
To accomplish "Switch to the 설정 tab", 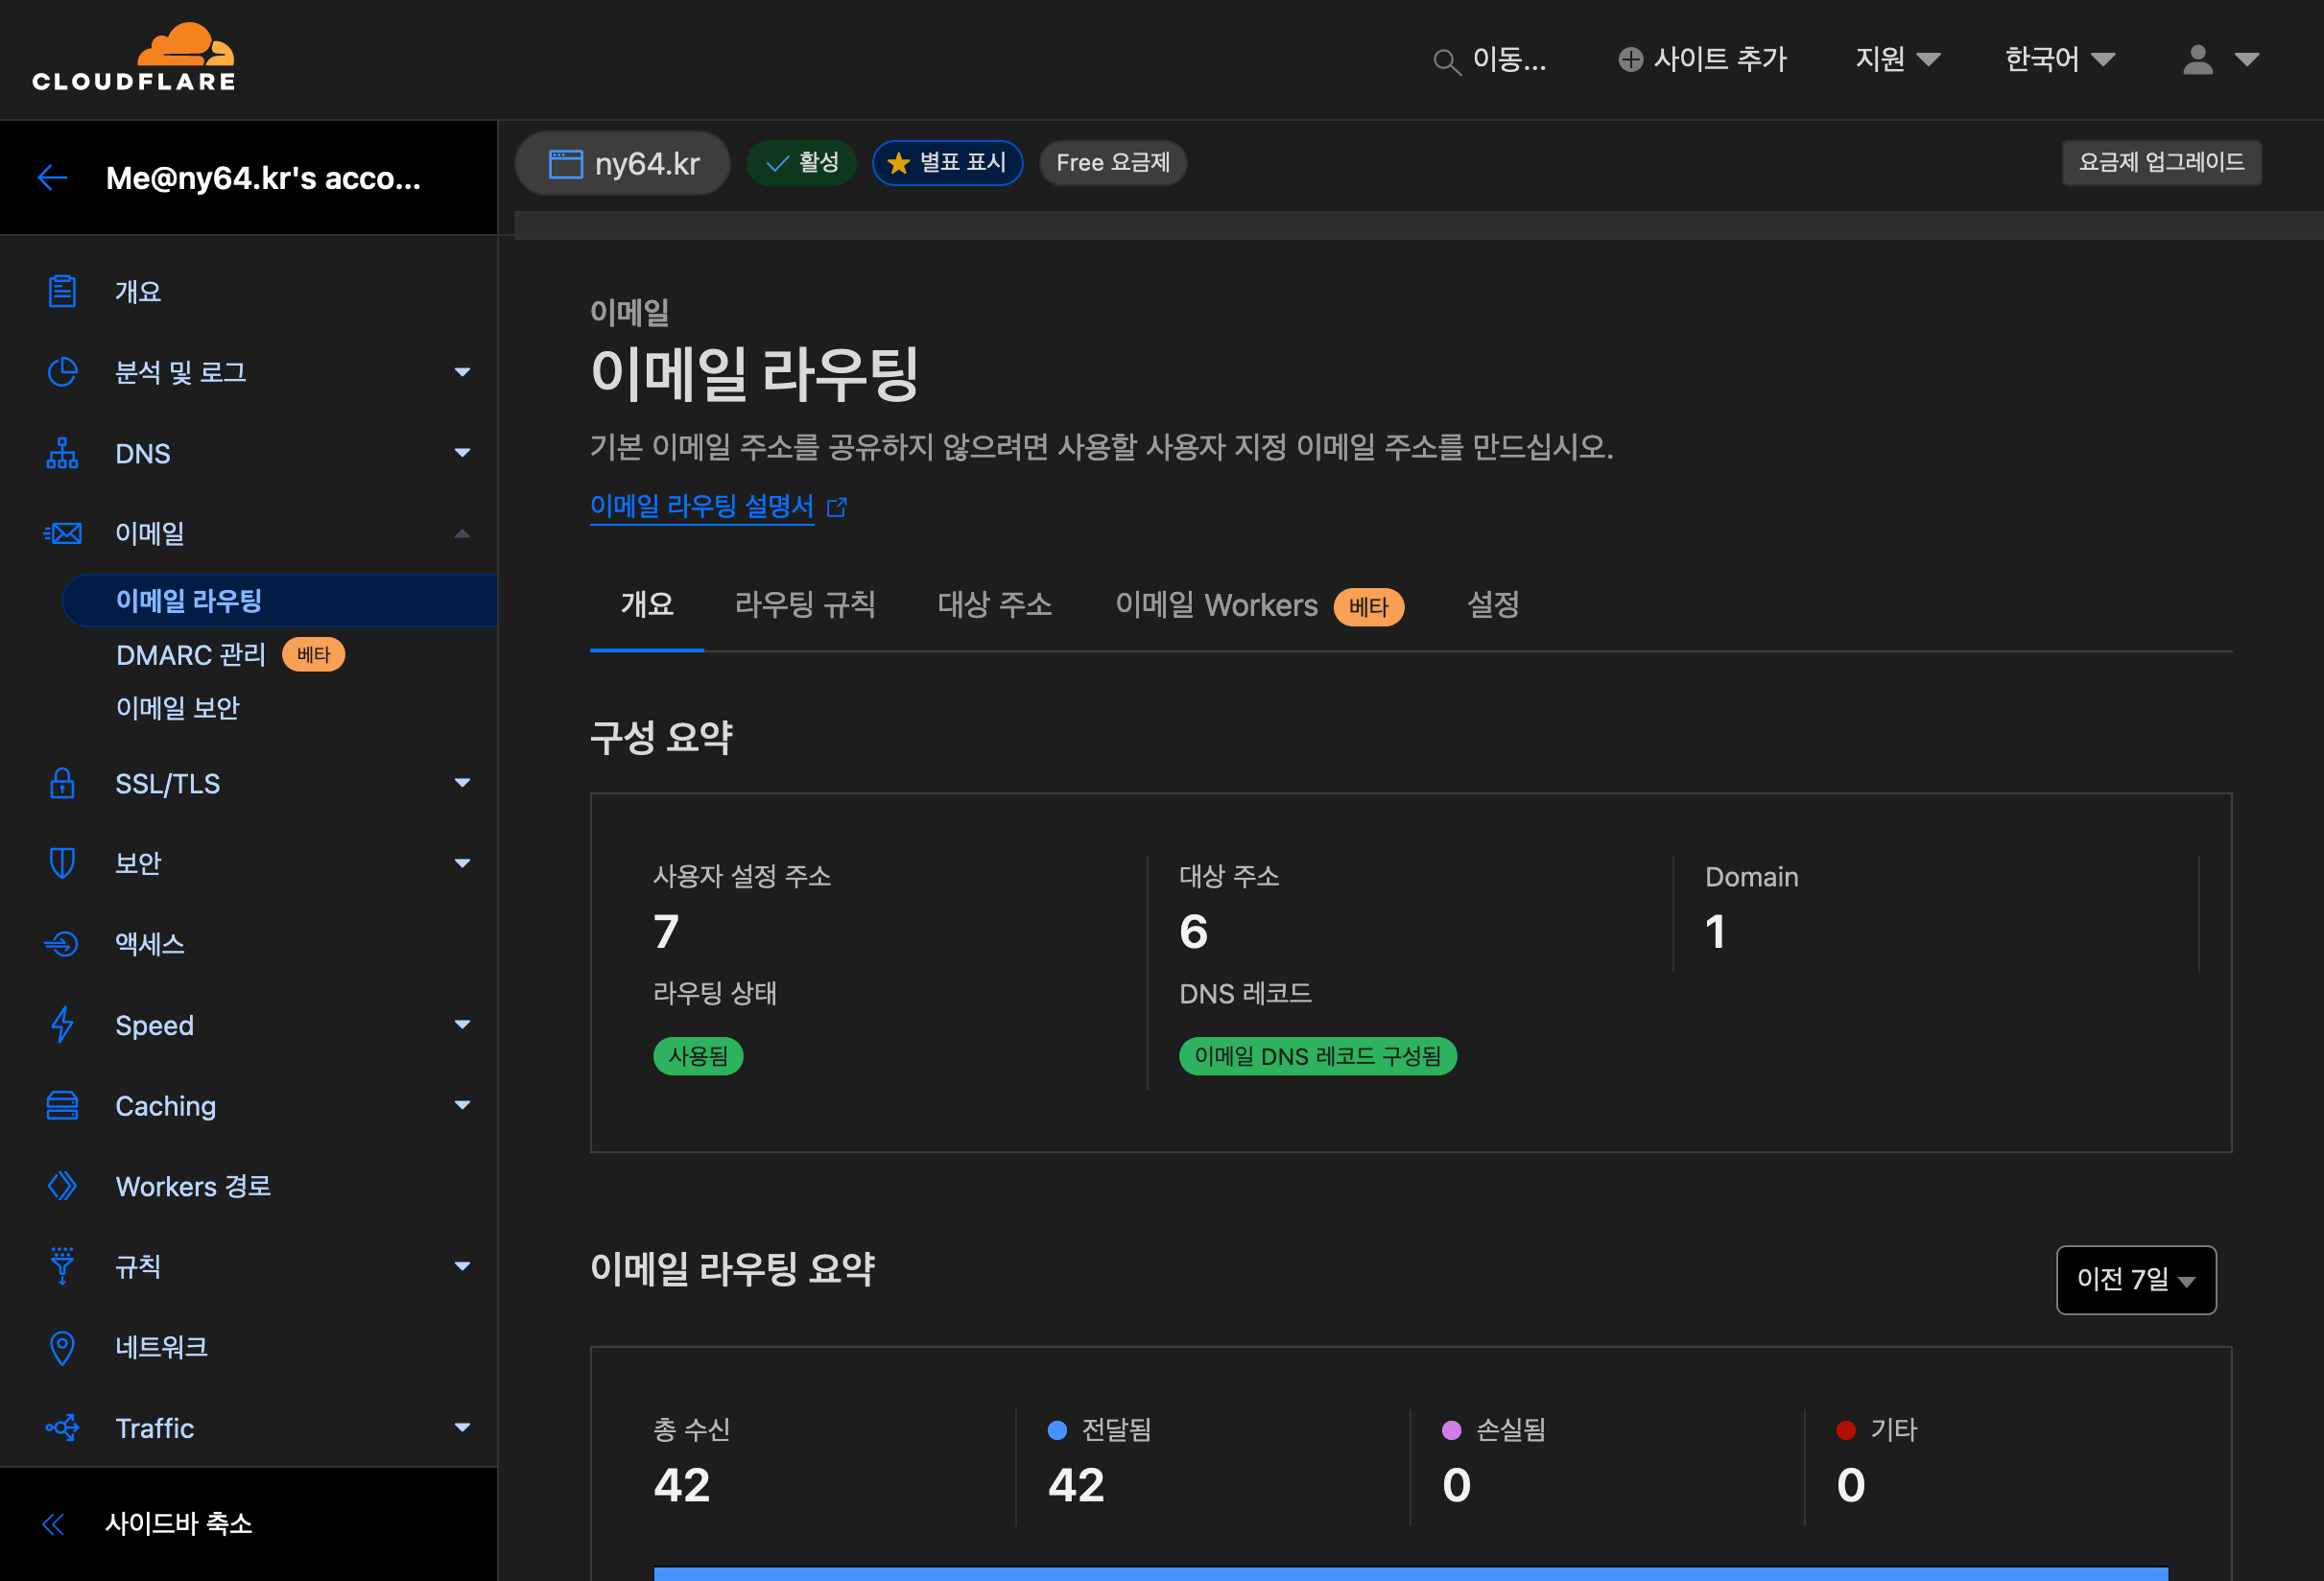I will 1493,604.
